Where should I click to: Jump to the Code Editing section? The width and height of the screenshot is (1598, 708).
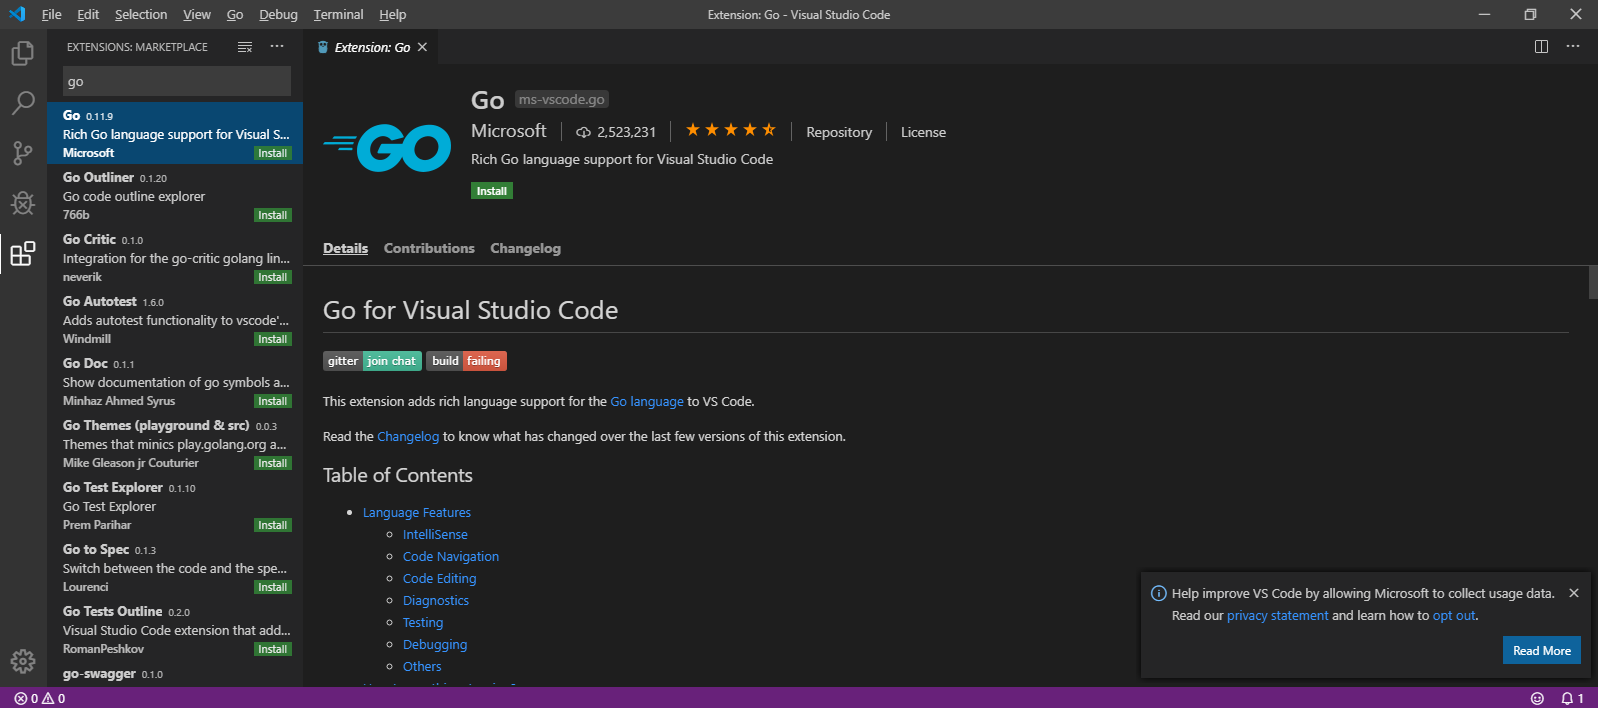click(439, 578)
